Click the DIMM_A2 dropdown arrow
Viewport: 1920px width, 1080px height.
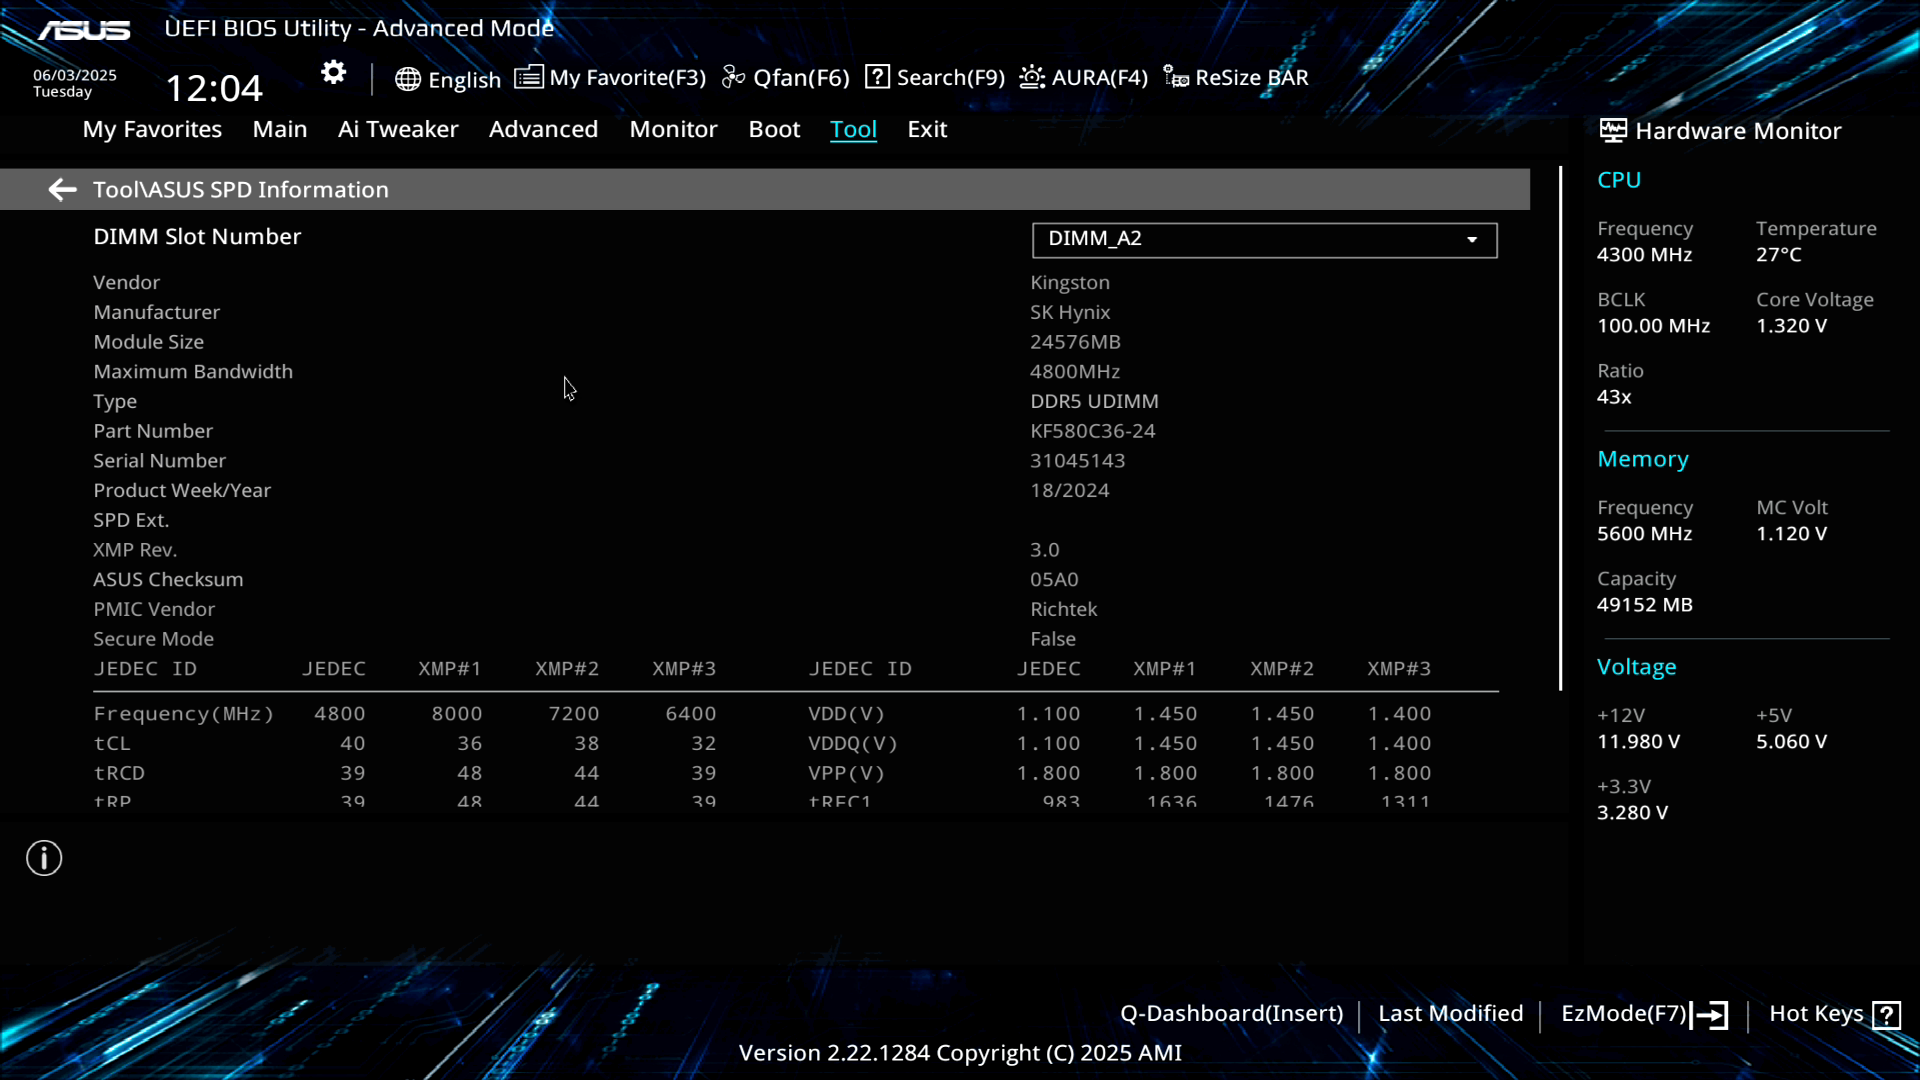click(x=1472, y=240)
